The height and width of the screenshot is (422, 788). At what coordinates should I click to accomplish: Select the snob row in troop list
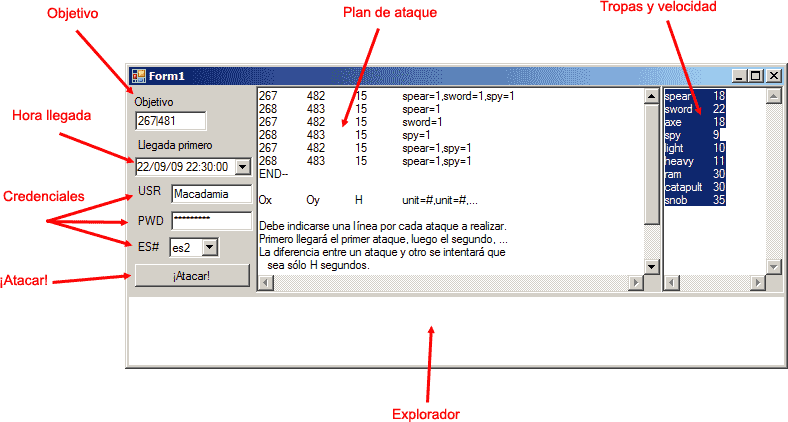695,200
